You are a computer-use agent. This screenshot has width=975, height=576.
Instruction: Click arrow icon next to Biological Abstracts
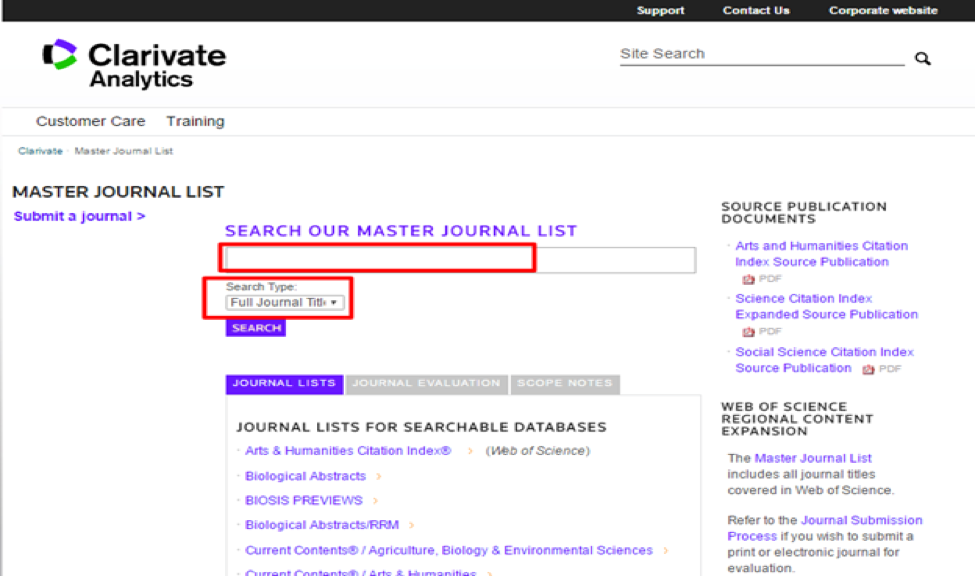[x=378, y=476]
